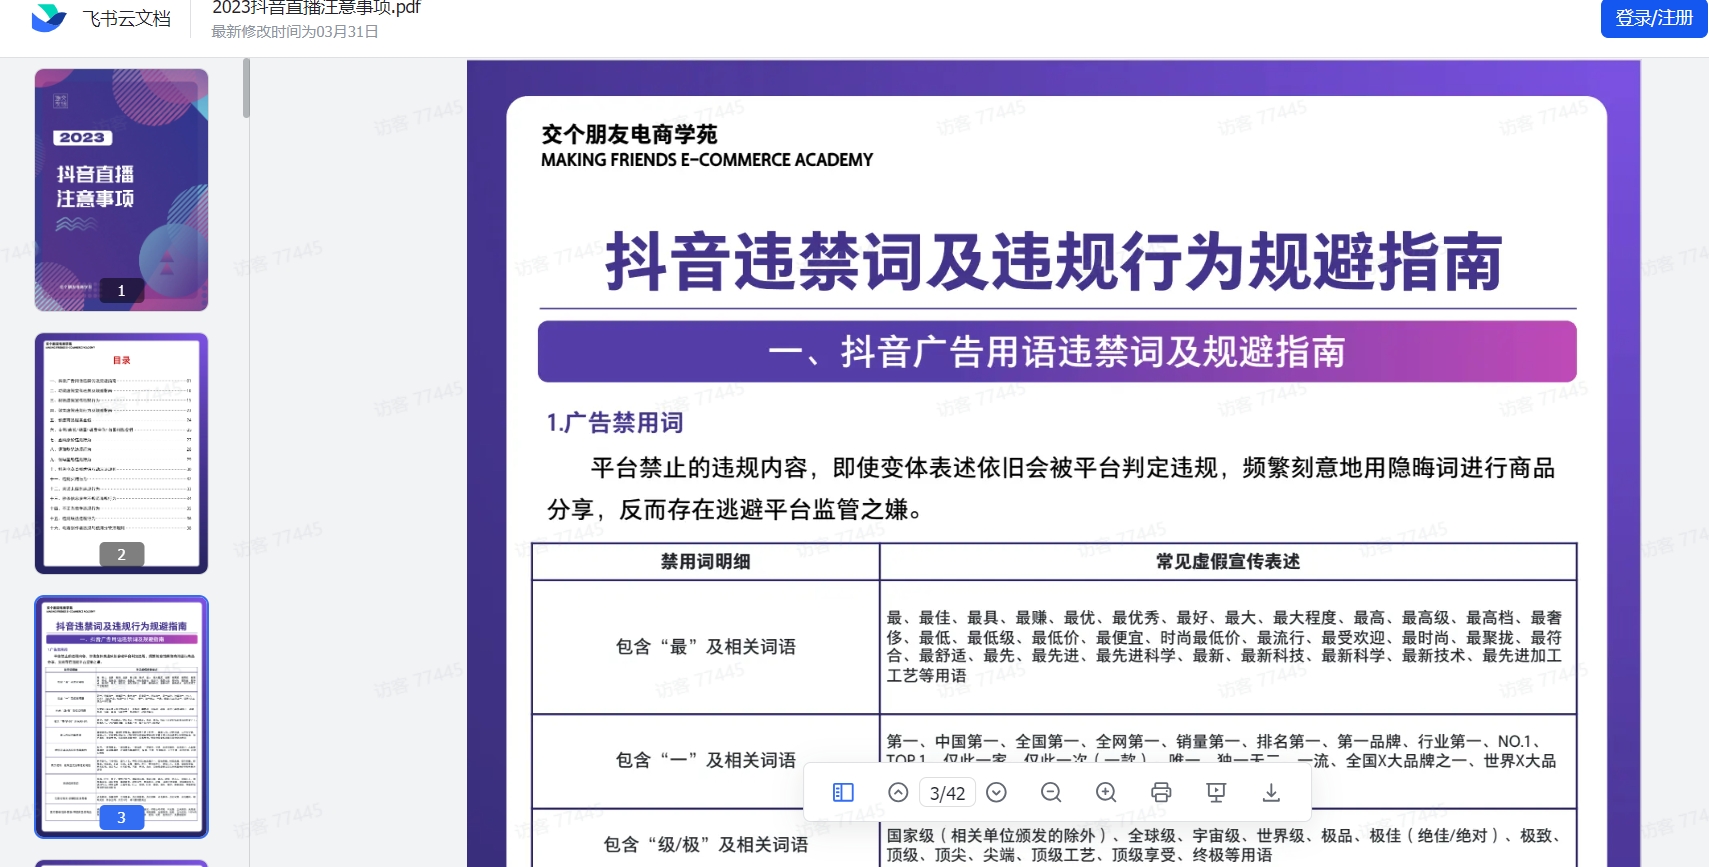Click the 常见虚假宣传表述 column header

tap(1227, 562)
